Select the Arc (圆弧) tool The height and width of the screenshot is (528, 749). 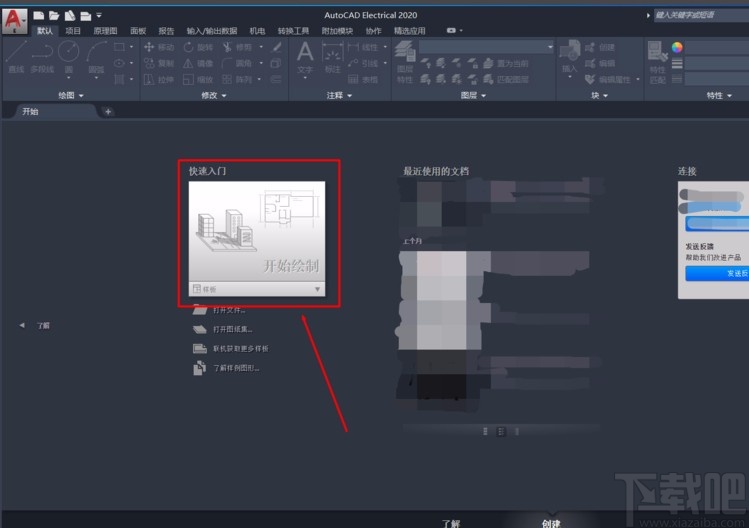[96, 57]
